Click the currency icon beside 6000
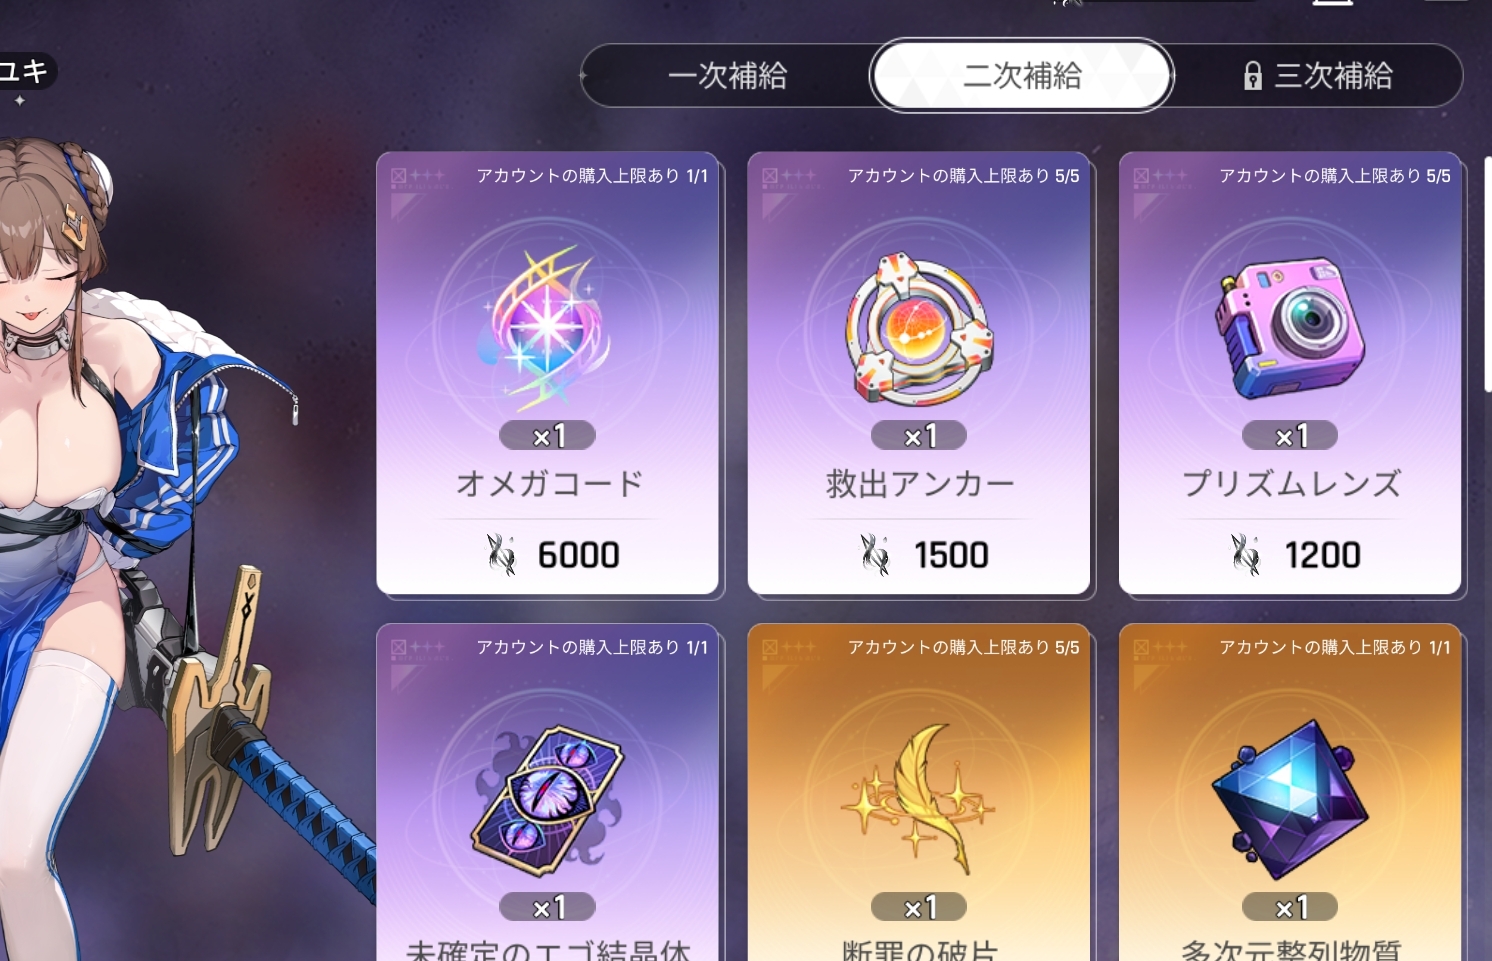 [x=501, y=555]
